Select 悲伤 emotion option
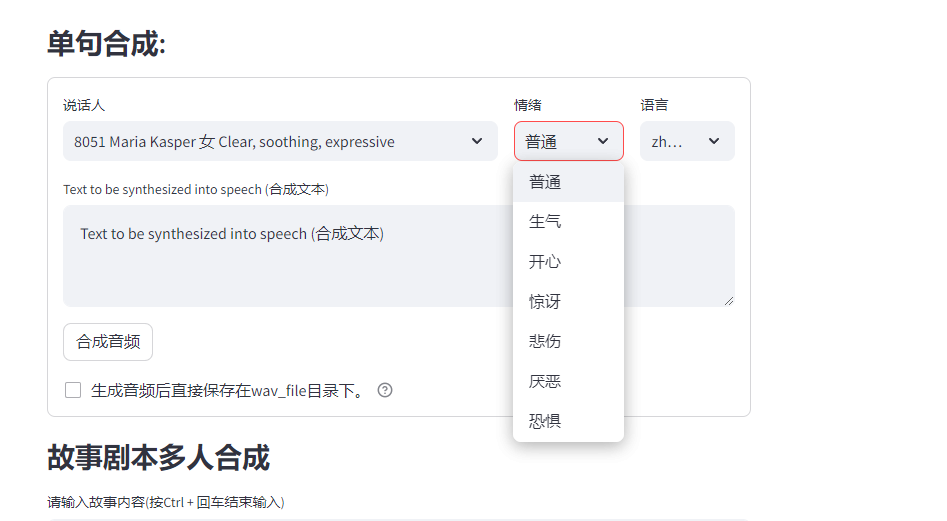947x521 pixels. 545,341
